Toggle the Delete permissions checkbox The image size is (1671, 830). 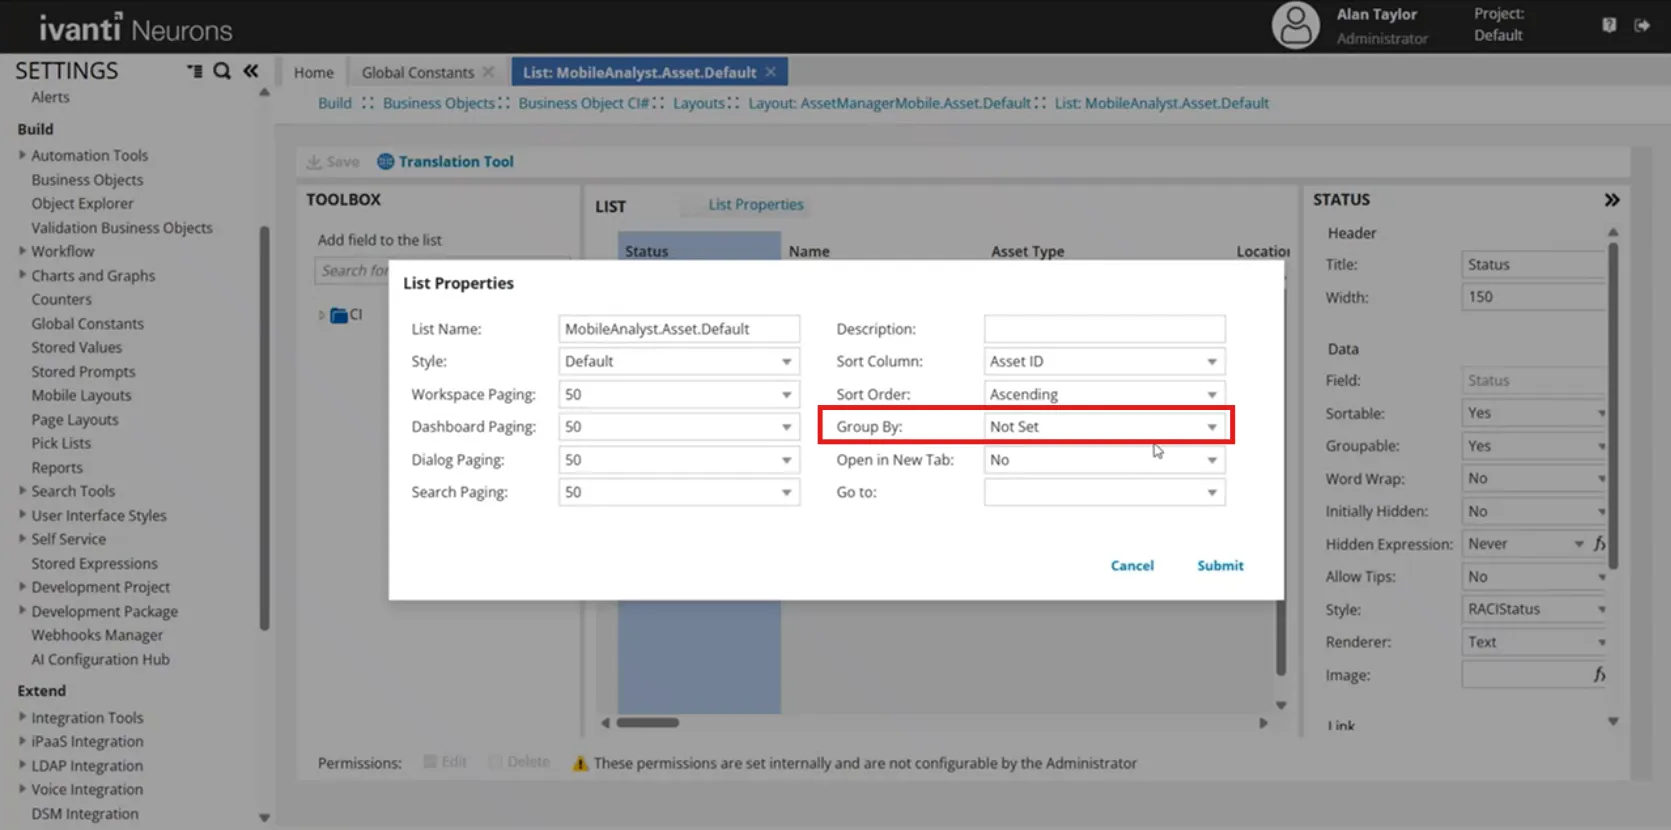(x=495, y=762)
